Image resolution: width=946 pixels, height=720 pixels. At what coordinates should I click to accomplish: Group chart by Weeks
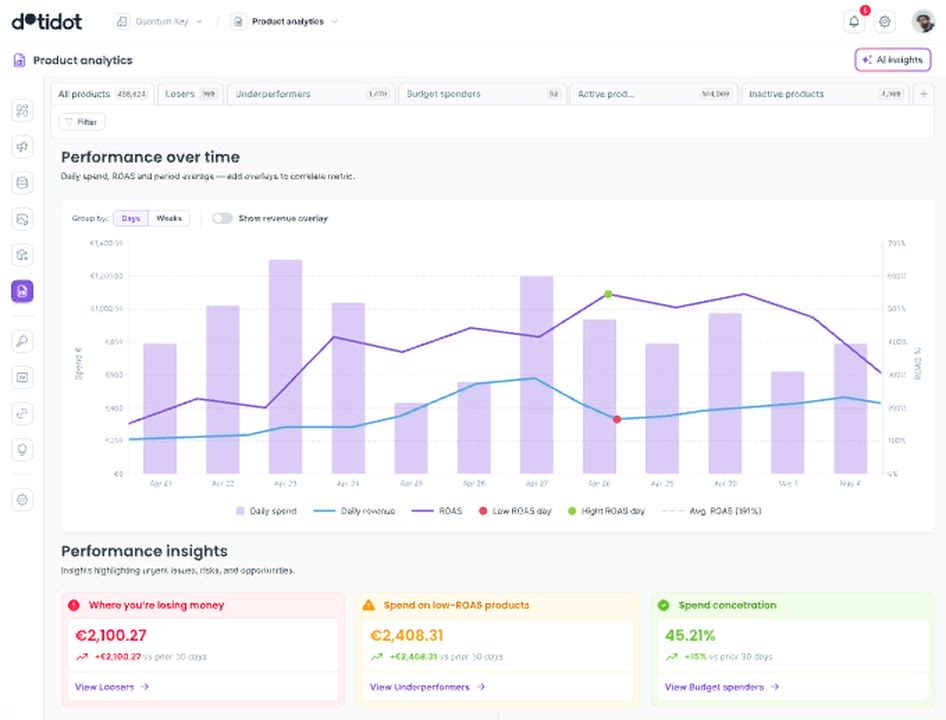tap(169, 218)
